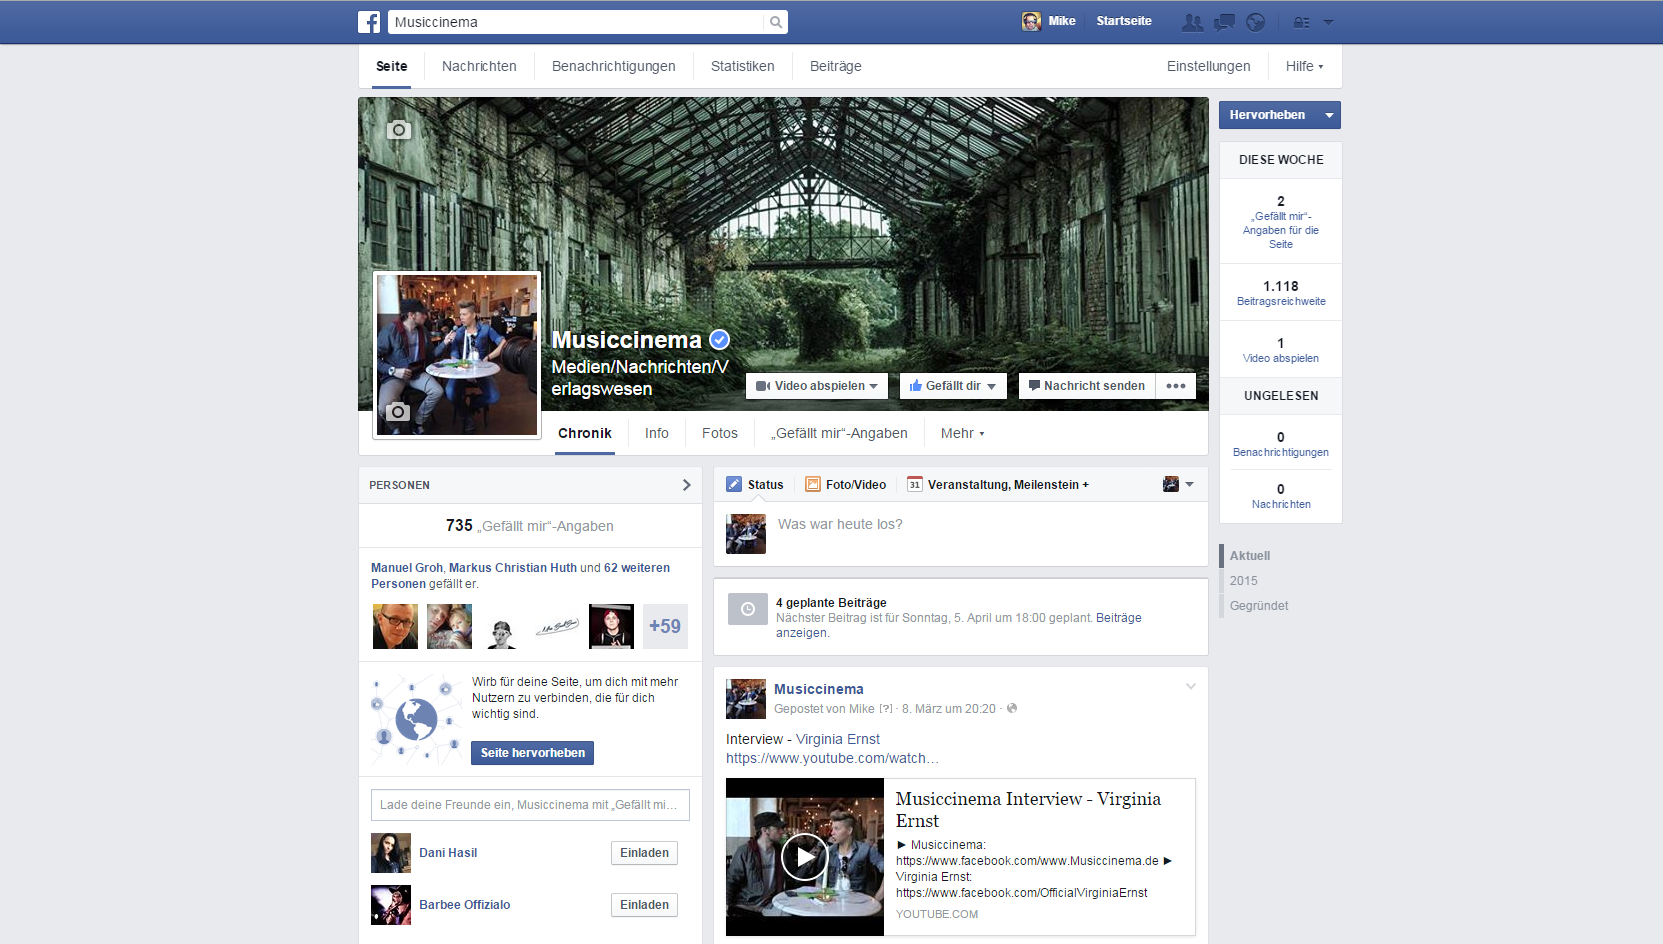
Task: Select the Fotos tab
Action: pos(720,433)
